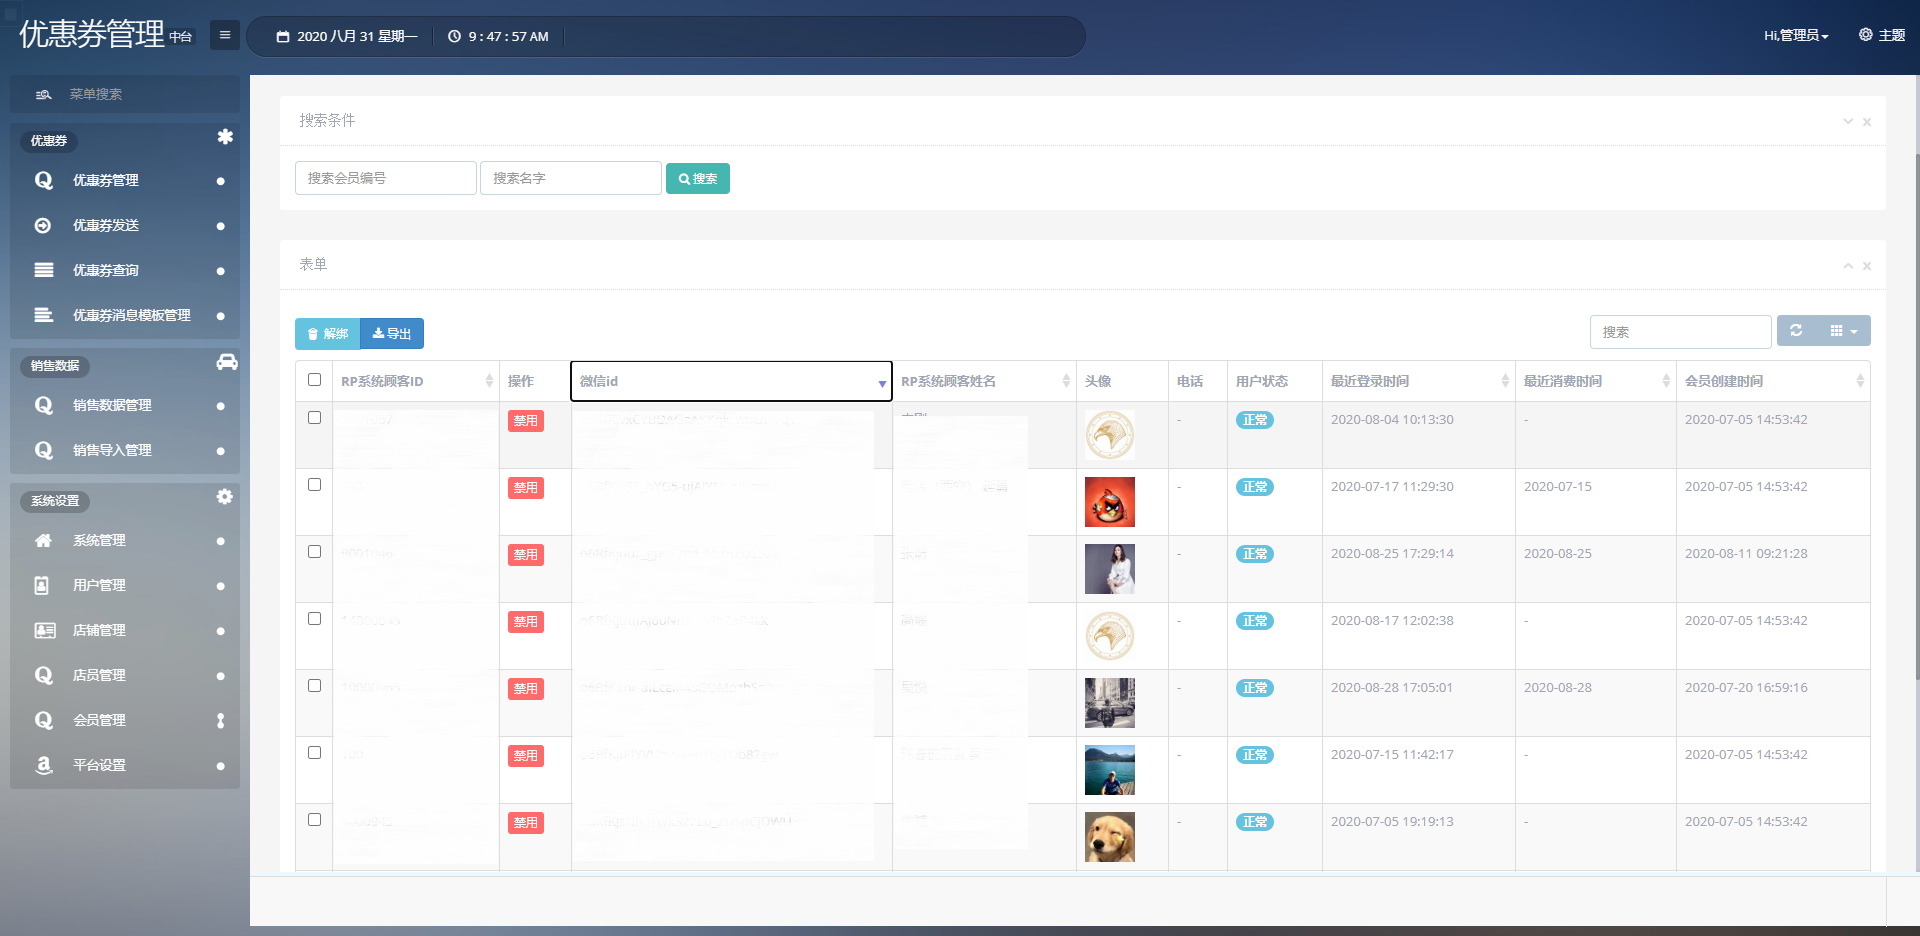1920x936 pixels.
Task: Open the Hi,管理员 user dropdown
Action: [x=1796, y=36]
